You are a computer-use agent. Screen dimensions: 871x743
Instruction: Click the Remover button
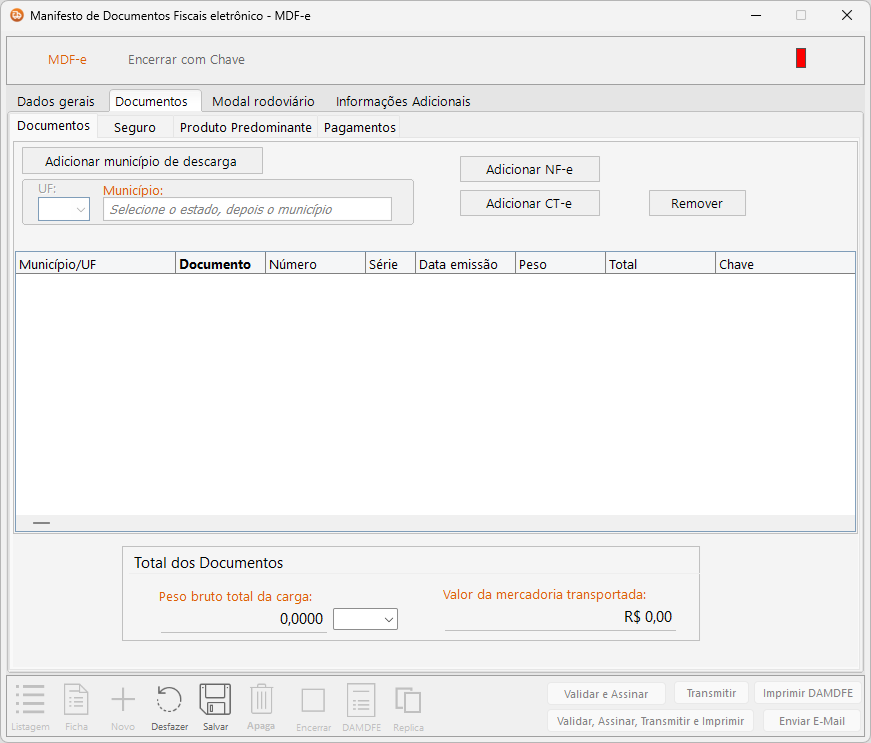click(697, 203)
